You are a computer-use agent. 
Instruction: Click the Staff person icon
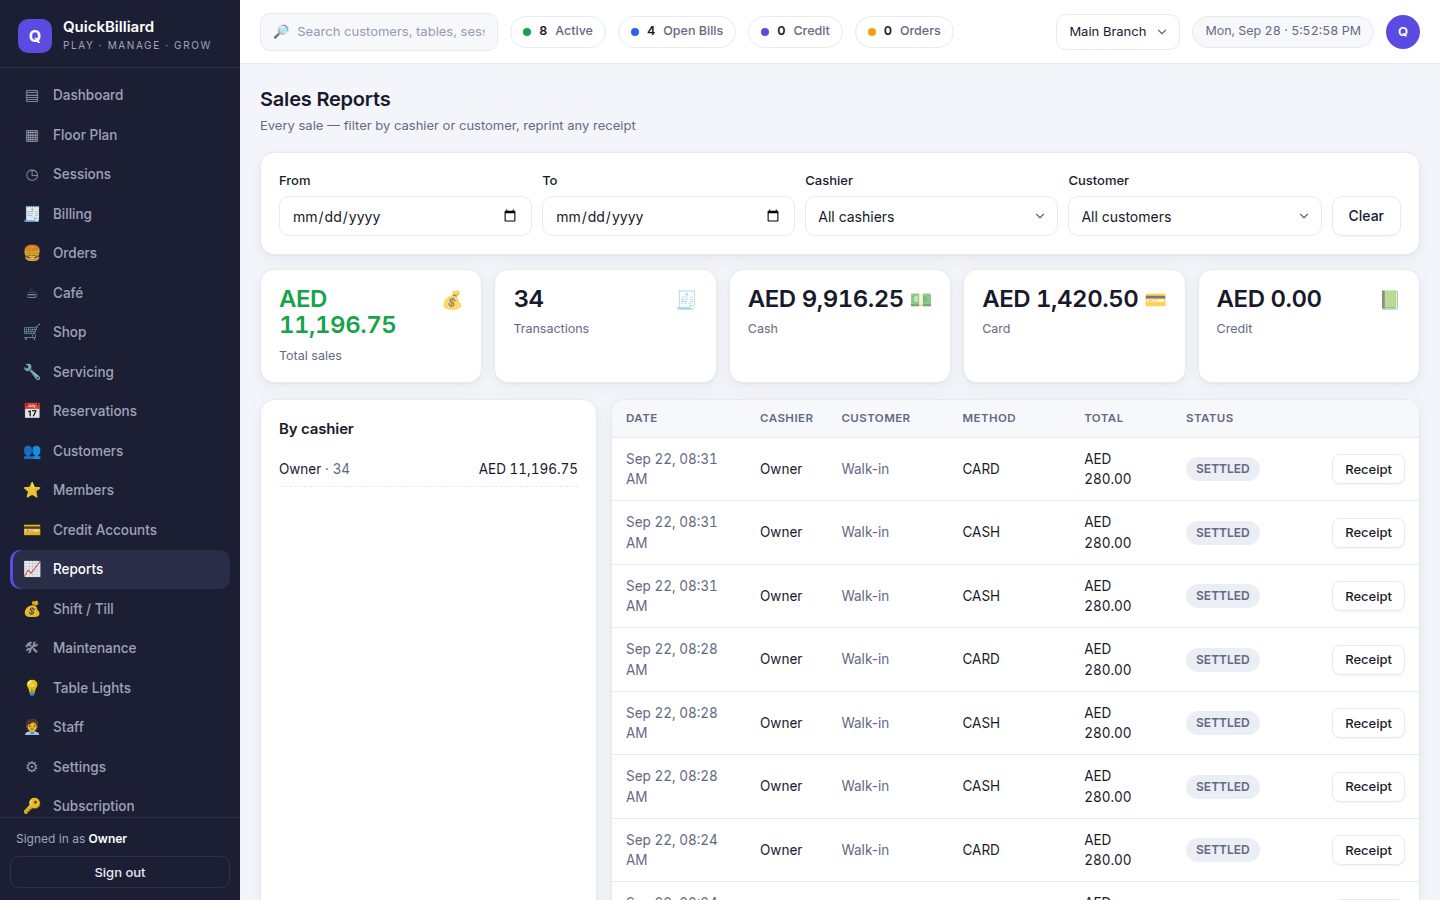click(32, 727)
